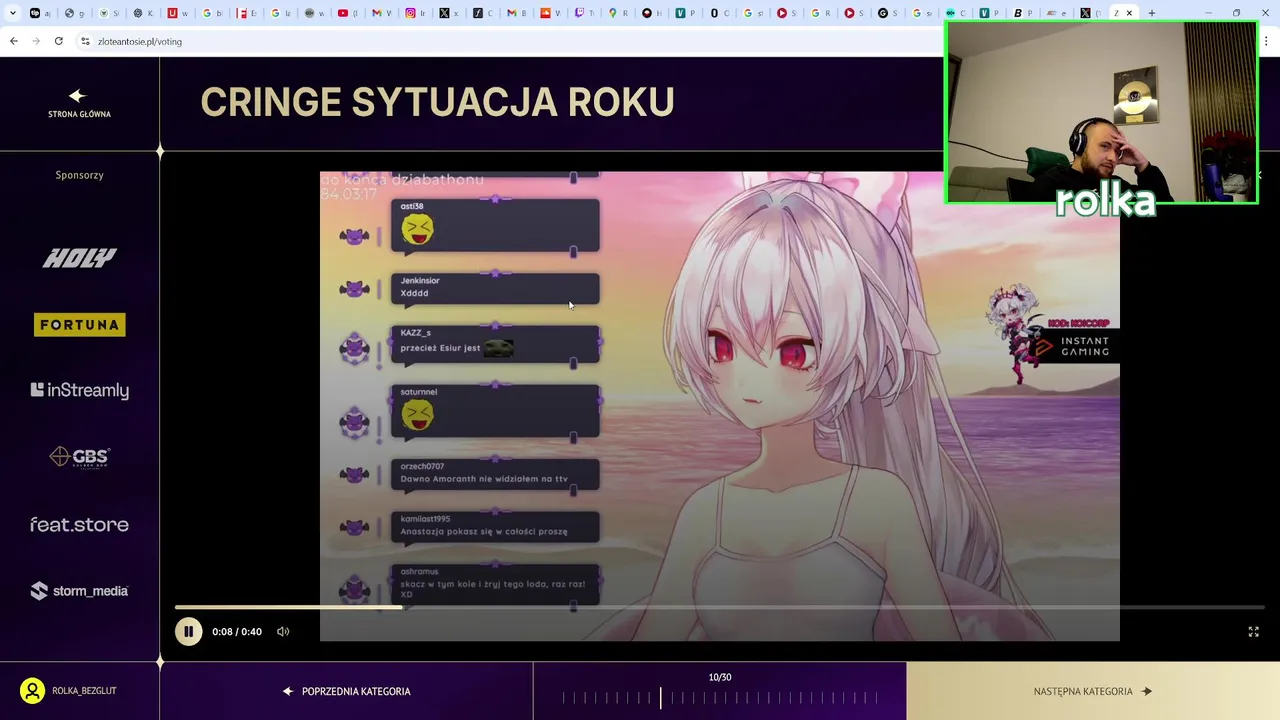Click the 10/30 category counter
Viewport: 1280px width, 720px height.
pos(720,677)
